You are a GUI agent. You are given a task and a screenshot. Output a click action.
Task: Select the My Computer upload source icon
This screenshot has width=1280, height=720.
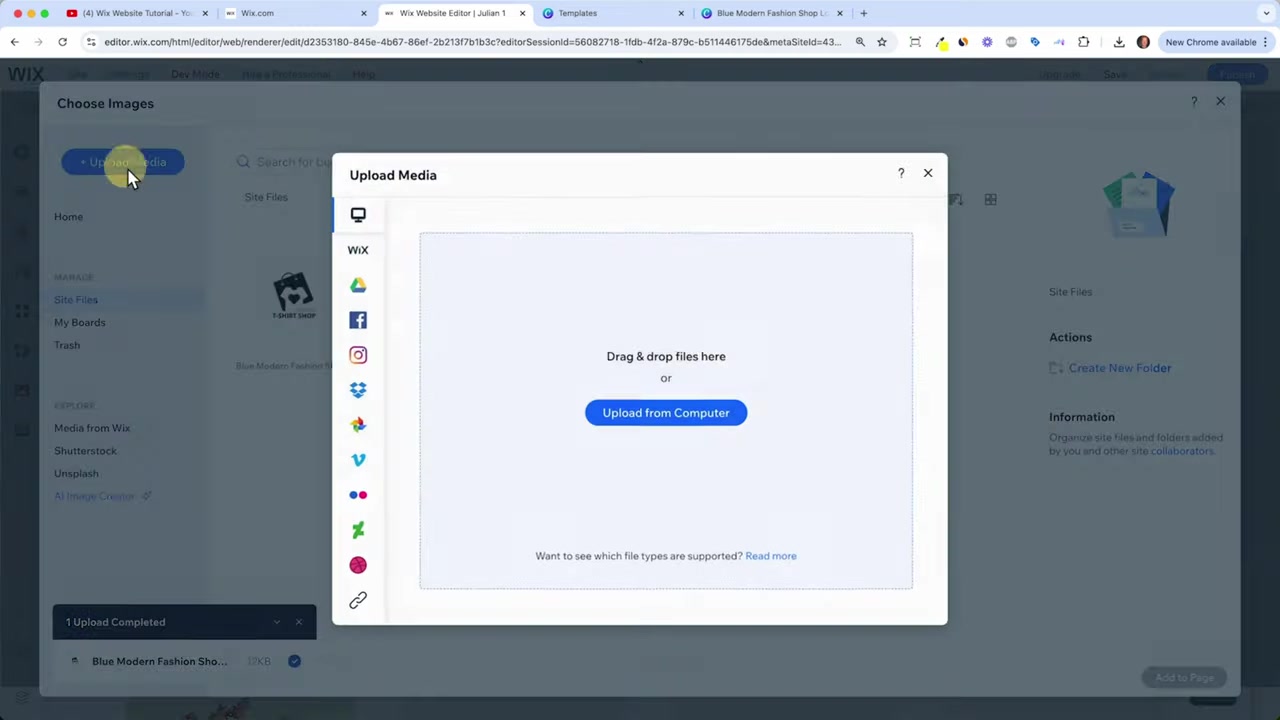pyautogui.click(x=358, y=215)
